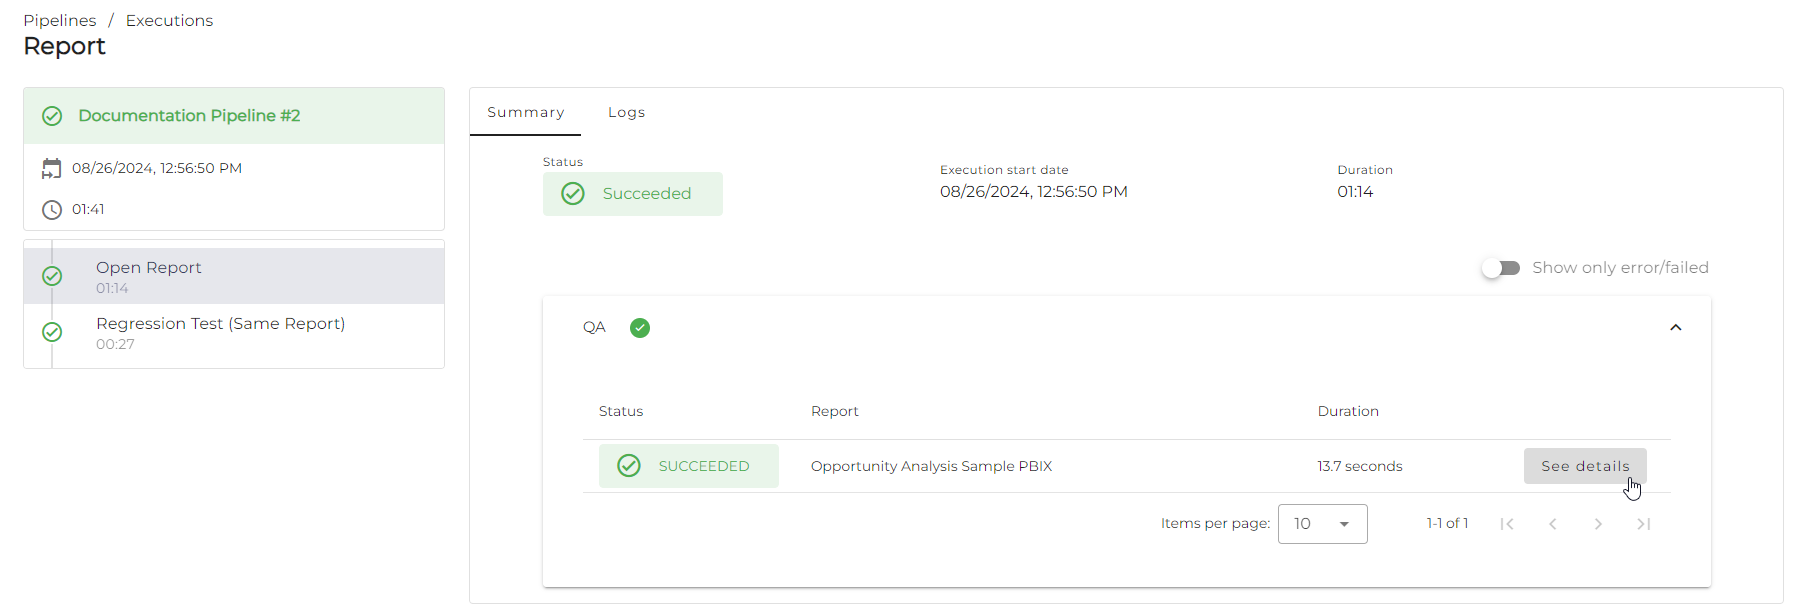1798x613 pixels.
Task: Go to the next page of results
Action: pyautogui.click(x=1598, y=524)
